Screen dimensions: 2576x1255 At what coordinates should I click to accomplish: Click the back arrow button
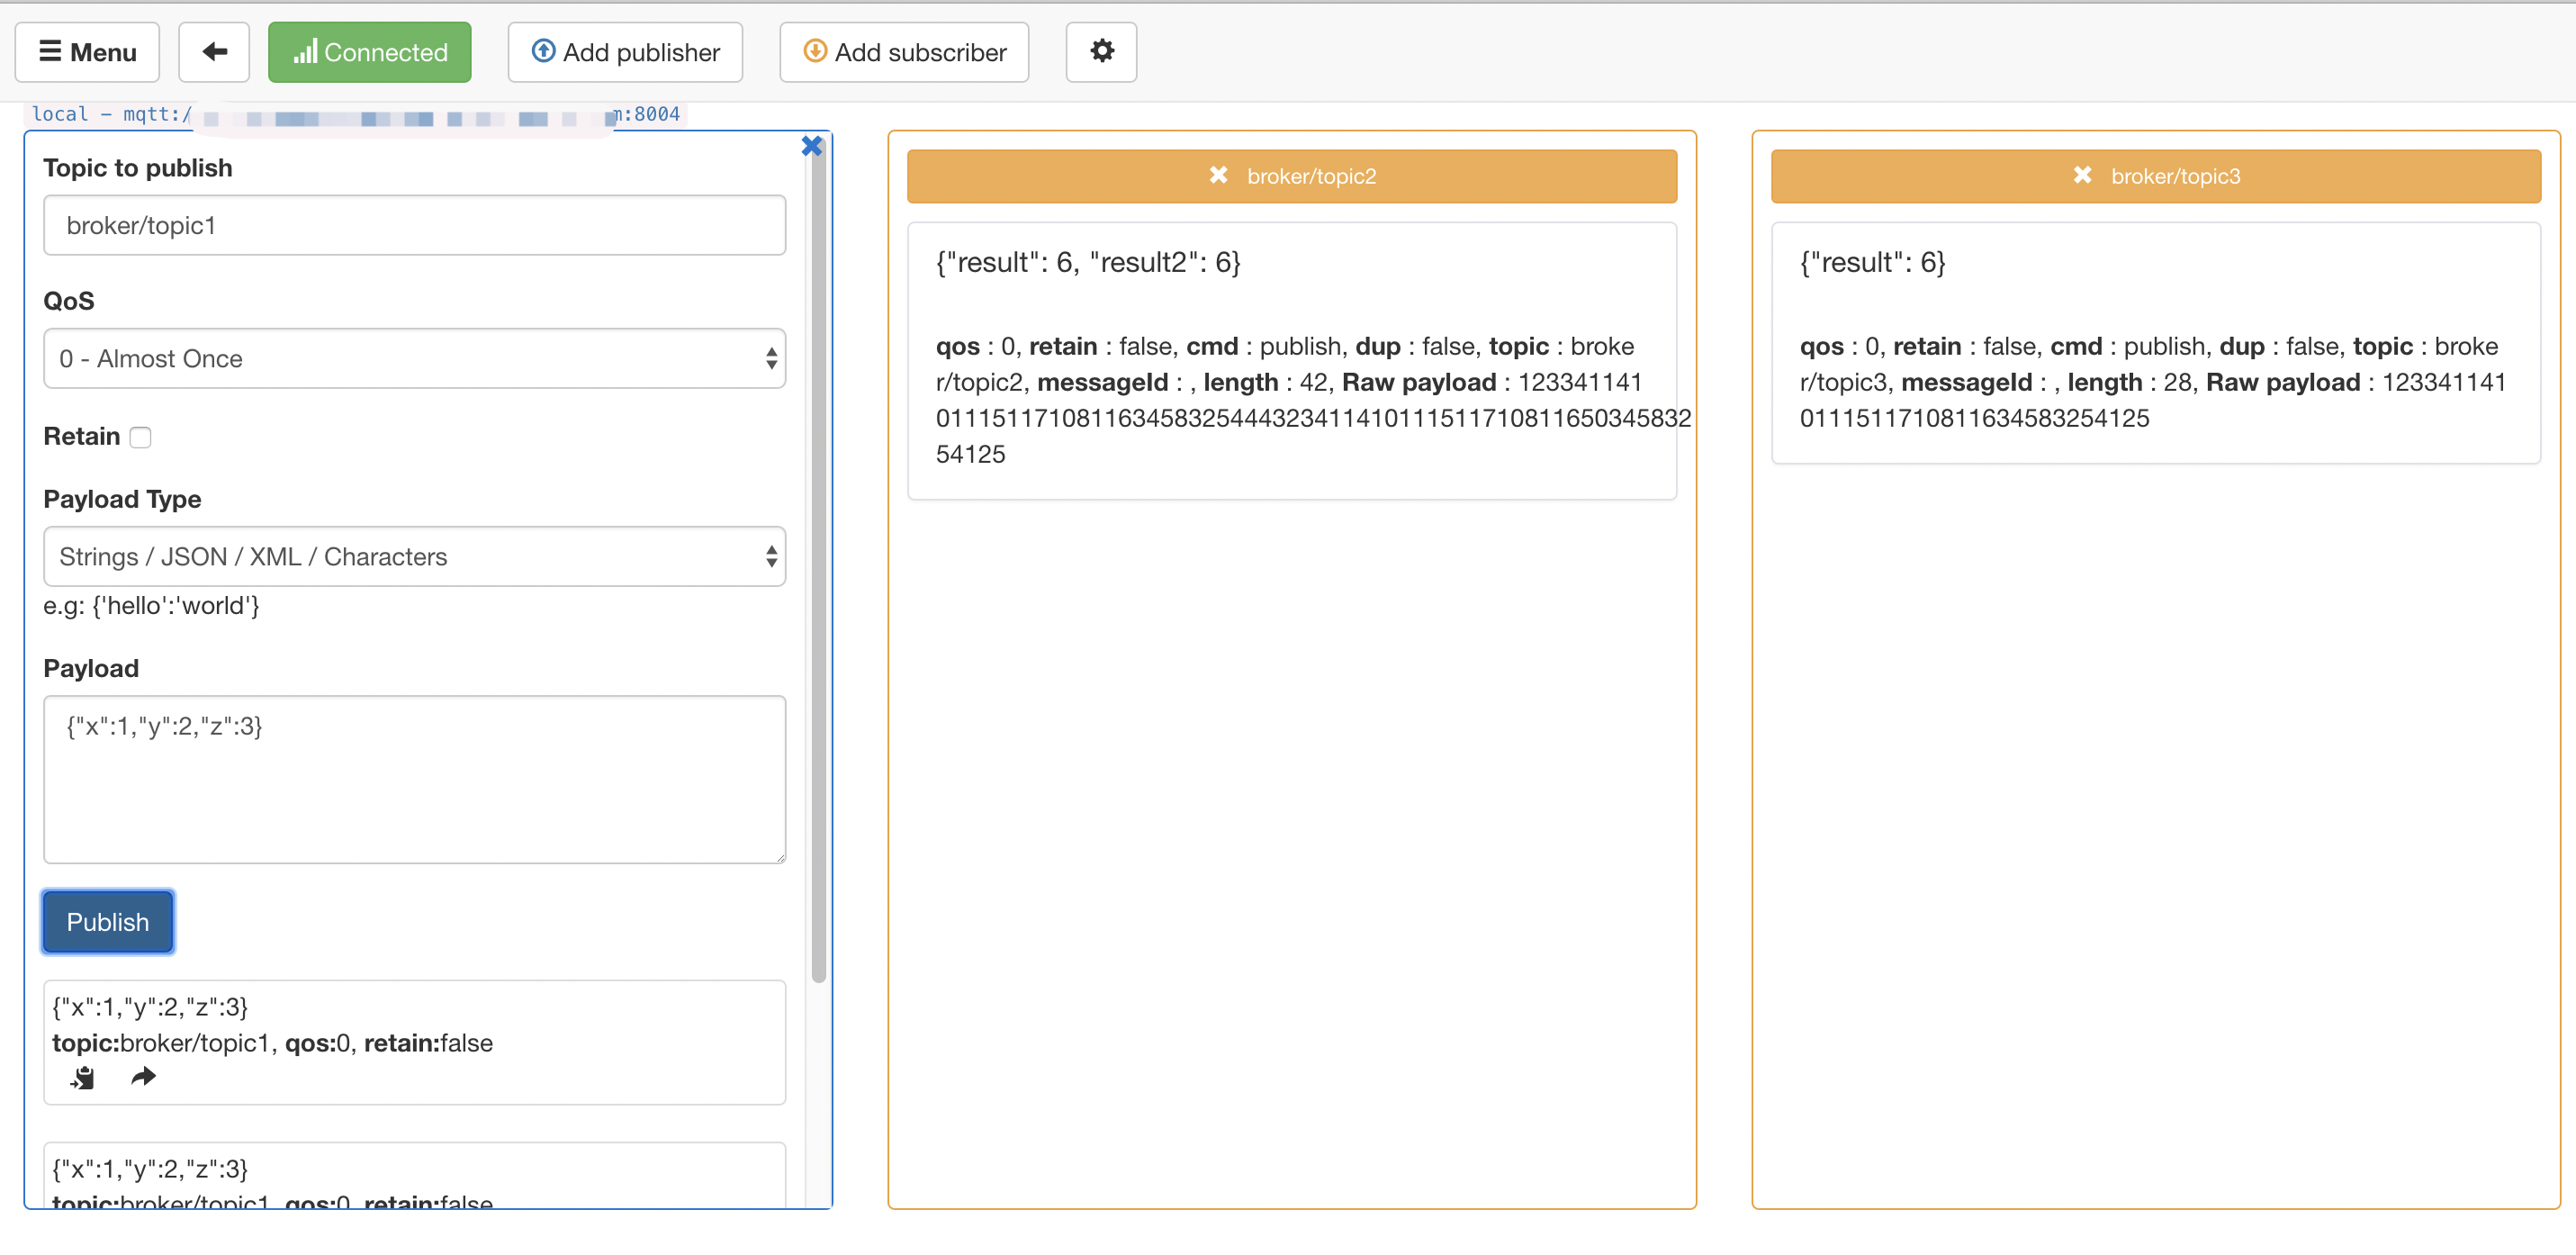coord(214,52)
